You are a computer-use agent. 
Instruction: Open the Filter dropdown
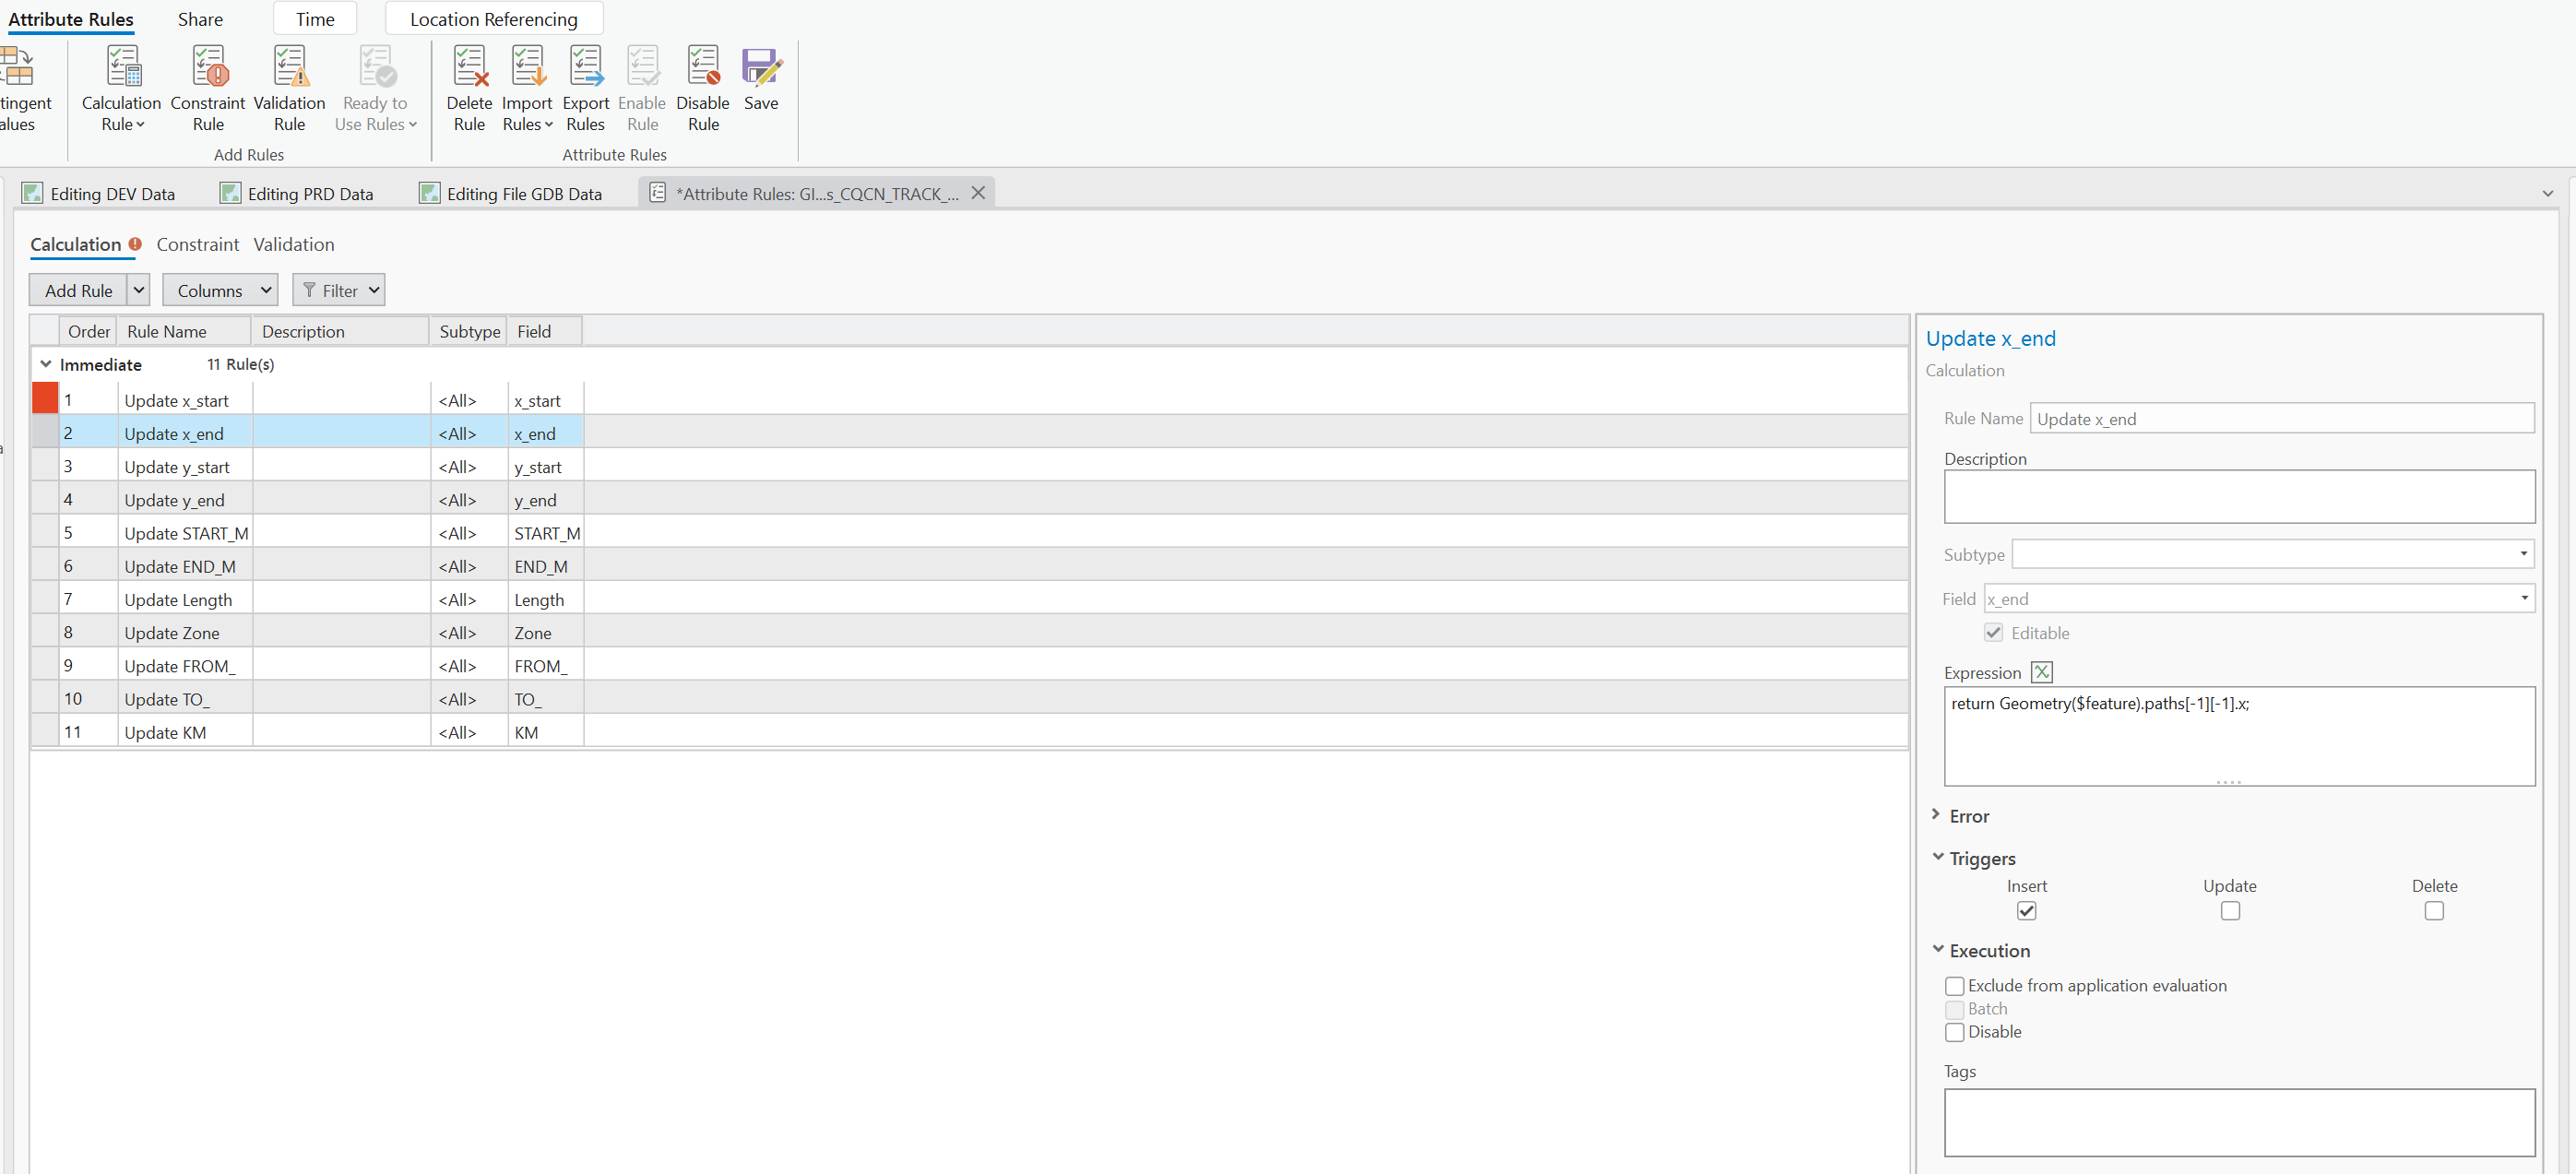[339, 290]
